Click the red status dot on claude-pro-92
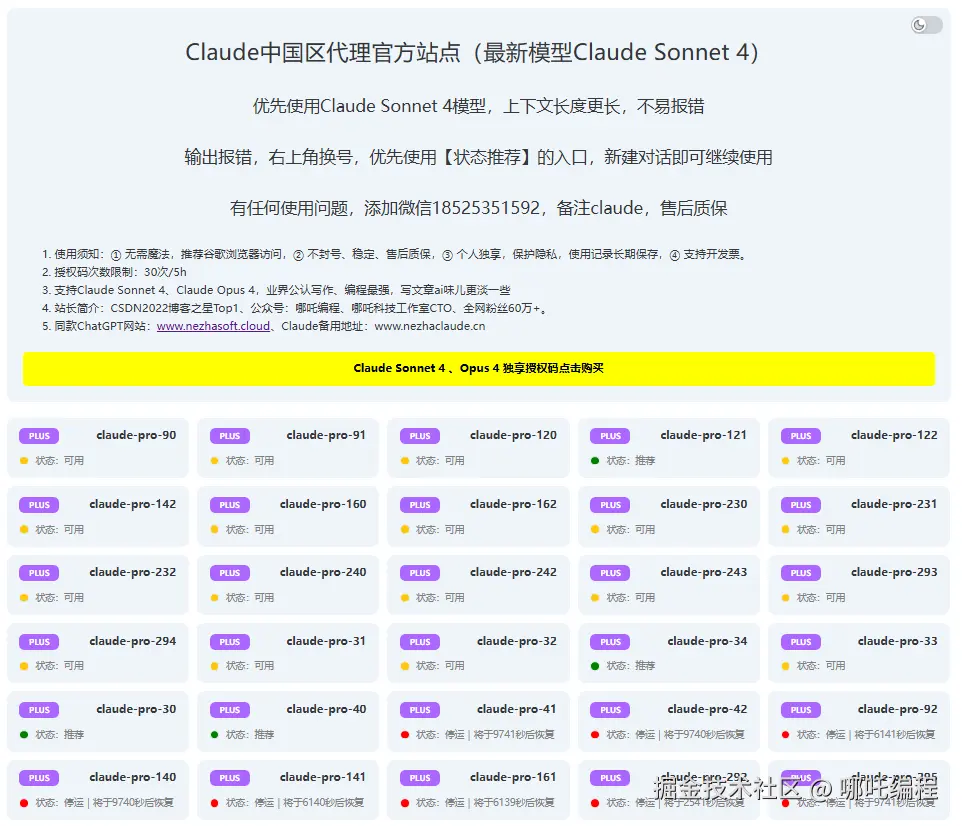The width and height of the screenshot is (962, 826). pyautogui.click(x=785, y=735)
